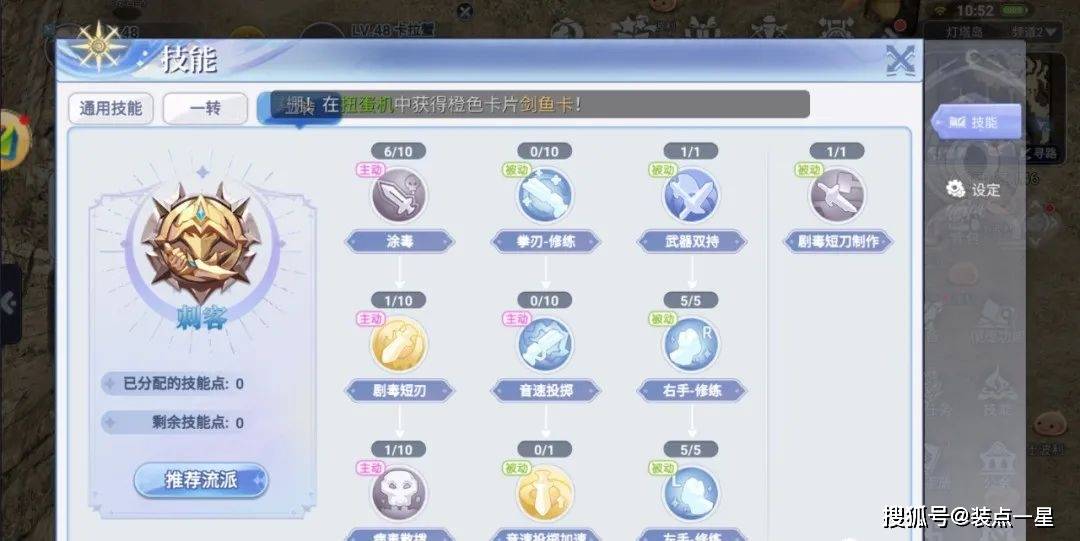The width and height of the screenshot is (1080, 541).
Task: Tap the skull poison skill icon
Action: click(399, 493)
